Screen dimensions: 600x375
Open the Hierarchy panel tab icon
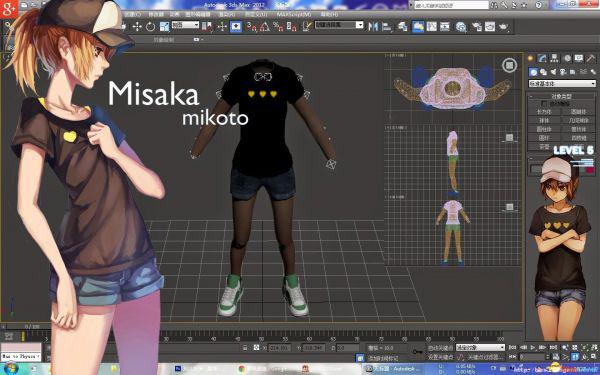point(554,58)
